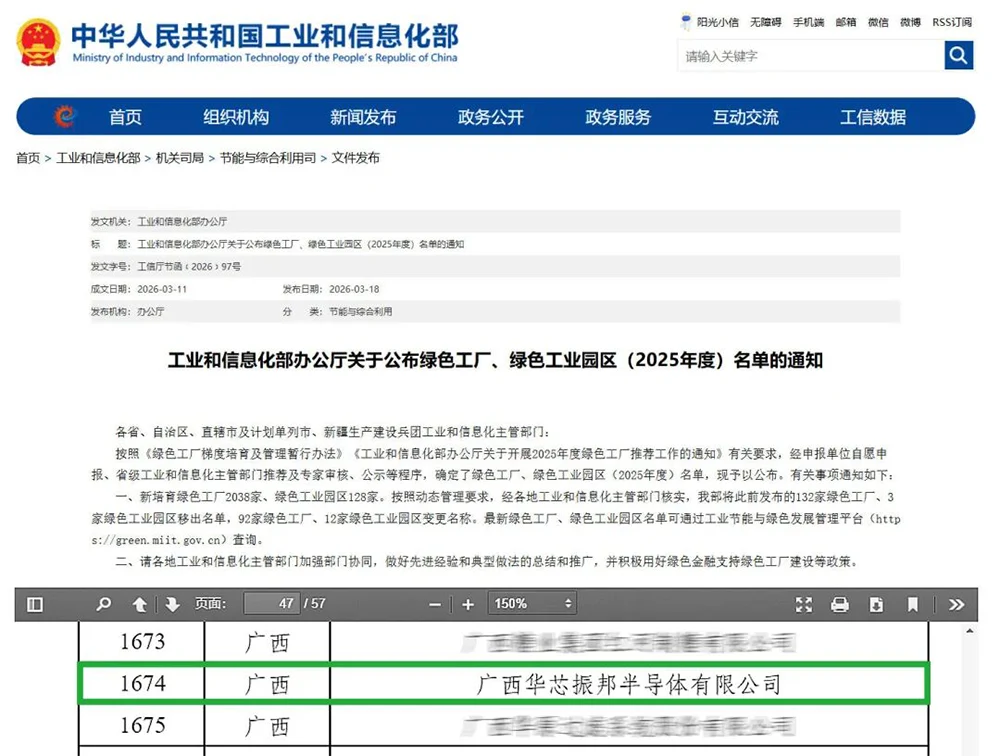Open the 150% zoom level dropdown

(531, 604)
